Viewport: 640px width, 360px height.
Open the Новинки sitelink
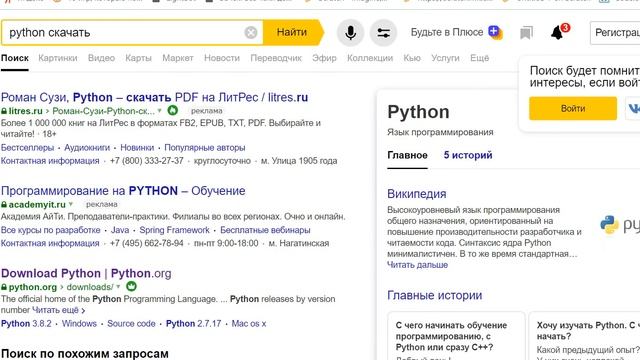(137, 147)
